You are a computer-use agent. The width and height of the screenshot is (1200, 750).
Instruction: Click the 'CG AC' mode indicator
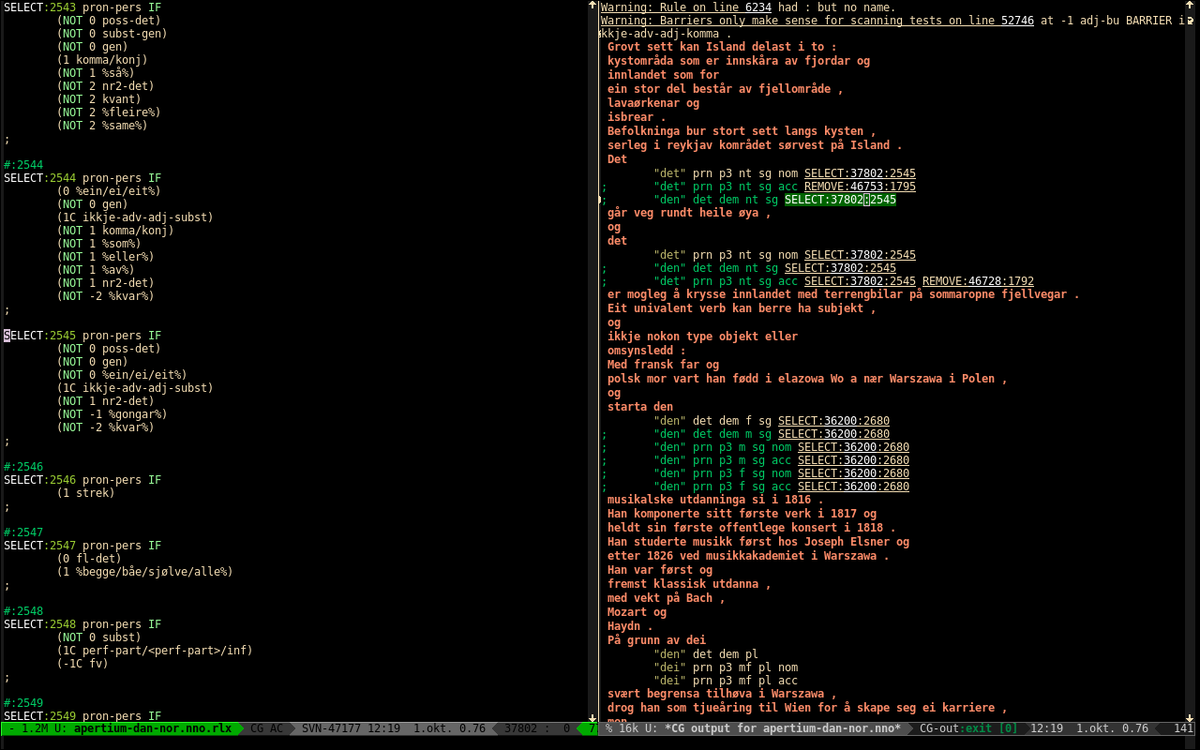pos(266,728)
